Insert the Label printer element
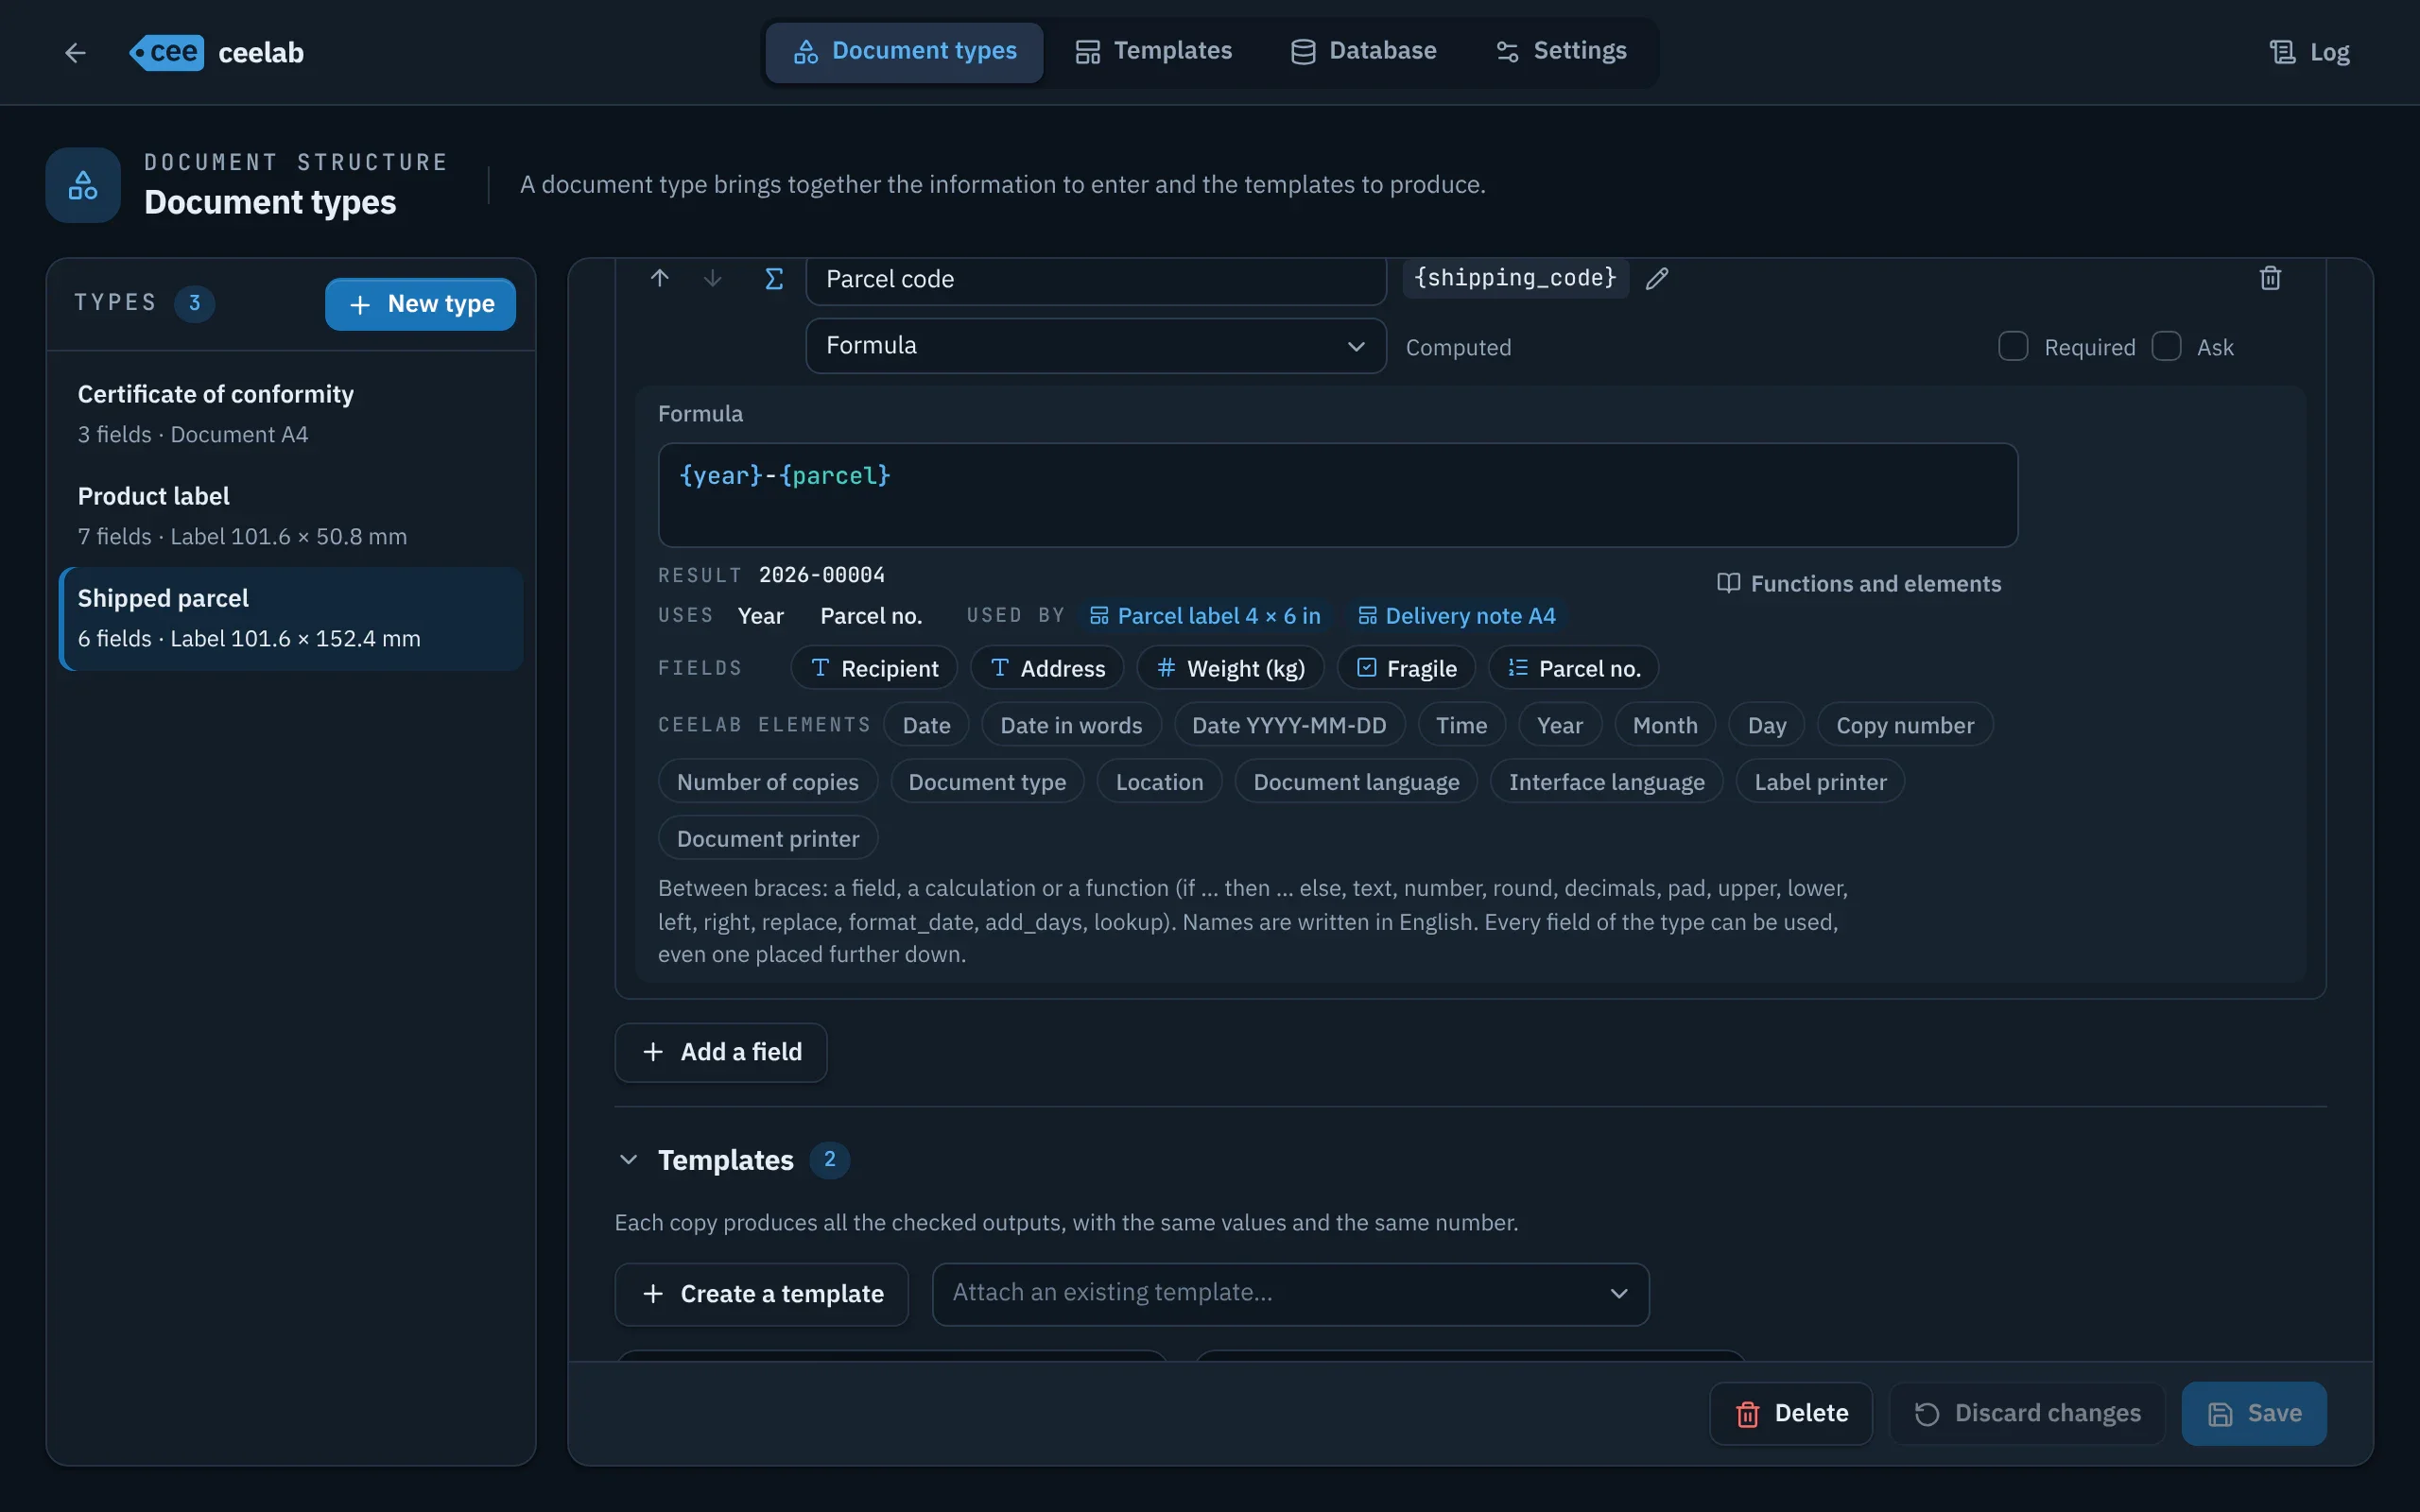 pos(1820,782)
